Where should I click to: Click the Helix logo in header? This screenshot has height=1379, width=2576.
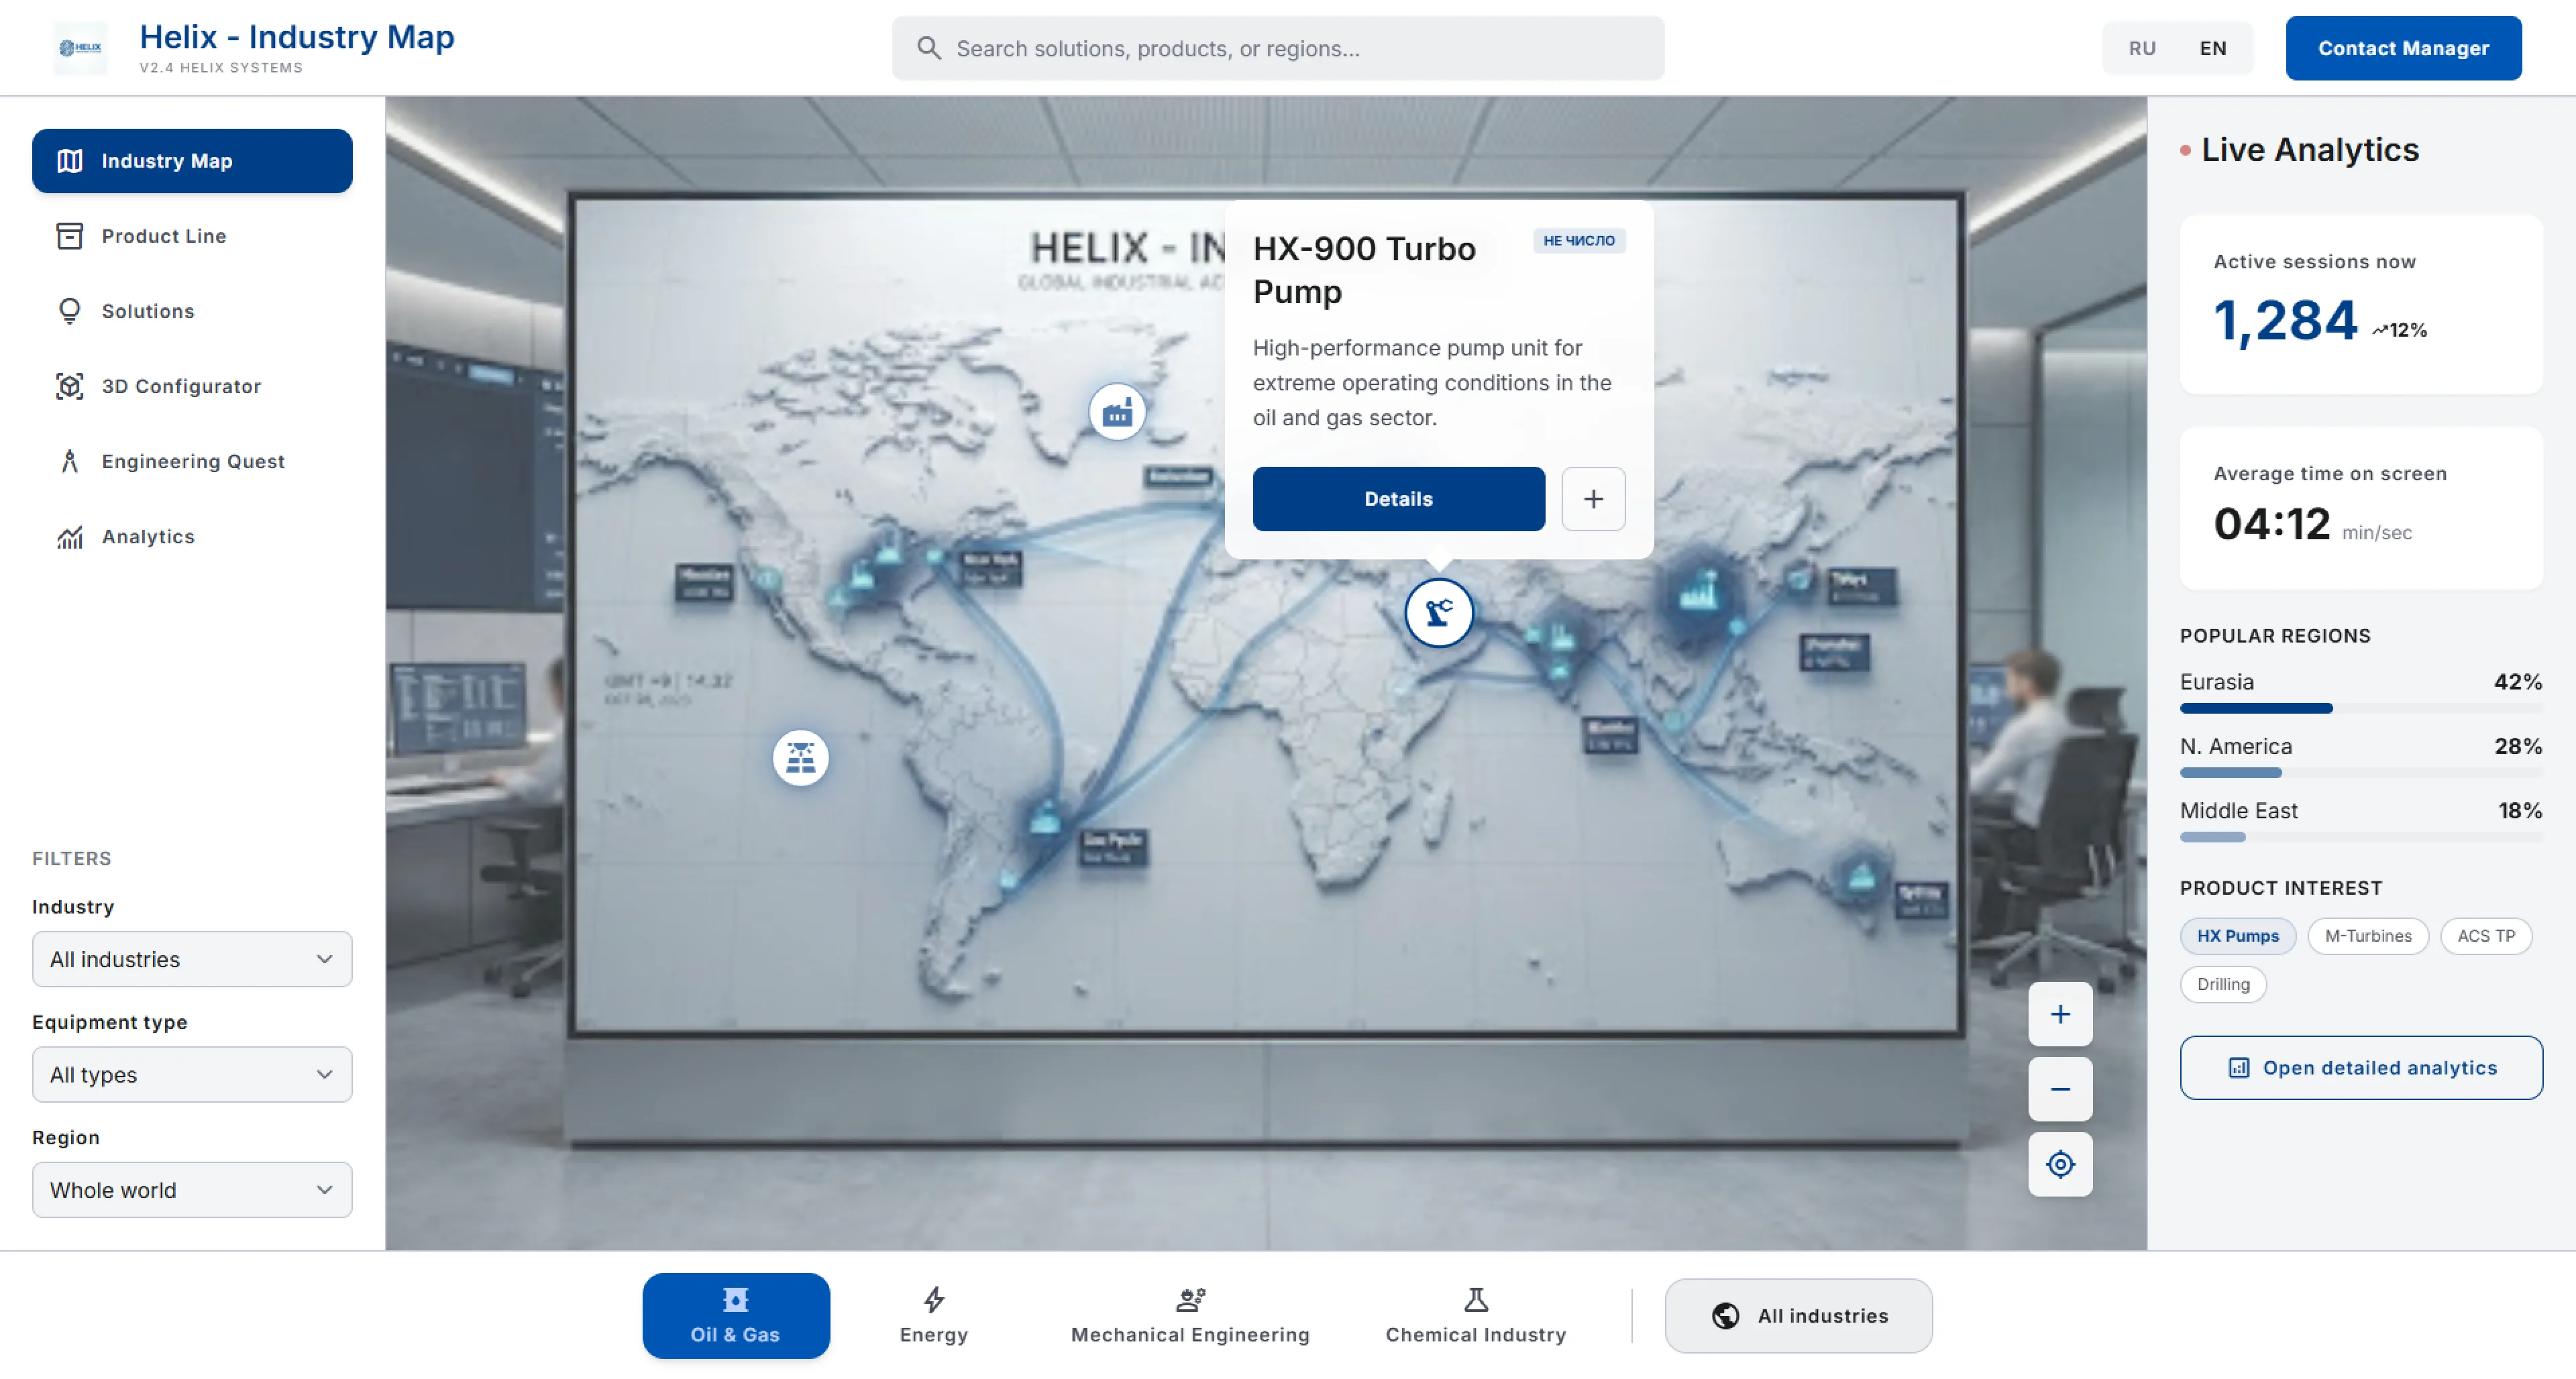coord(80,48)
